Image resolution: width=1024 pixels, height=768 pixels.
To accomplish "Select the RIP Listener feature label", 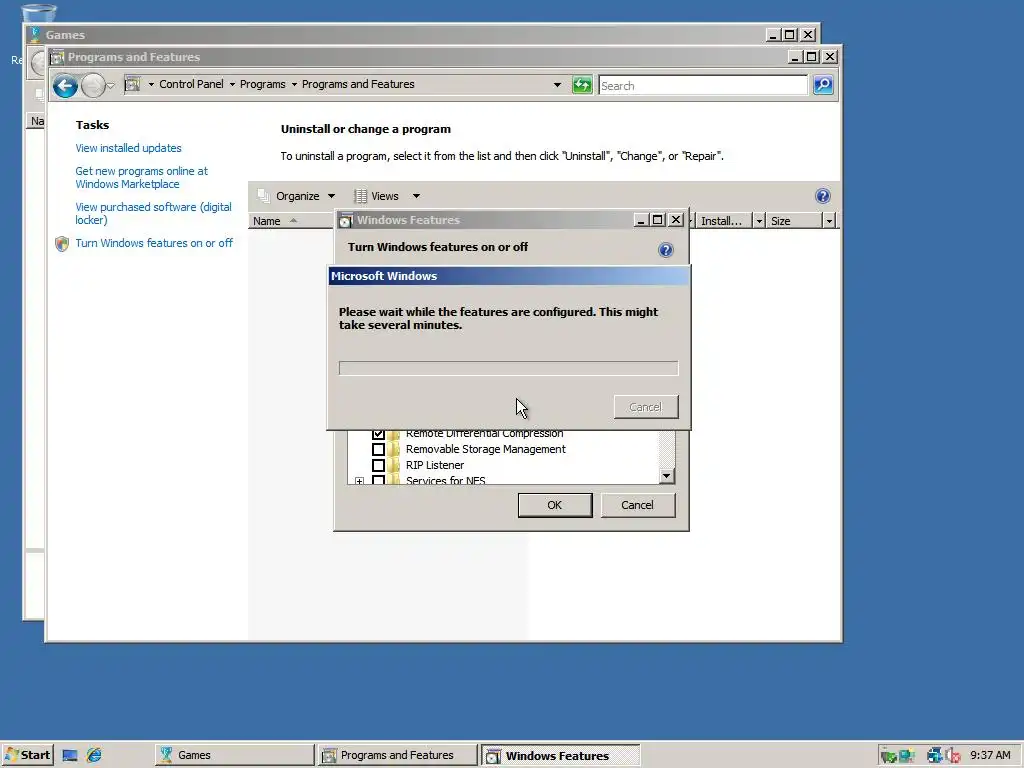I will click(435, 465).
